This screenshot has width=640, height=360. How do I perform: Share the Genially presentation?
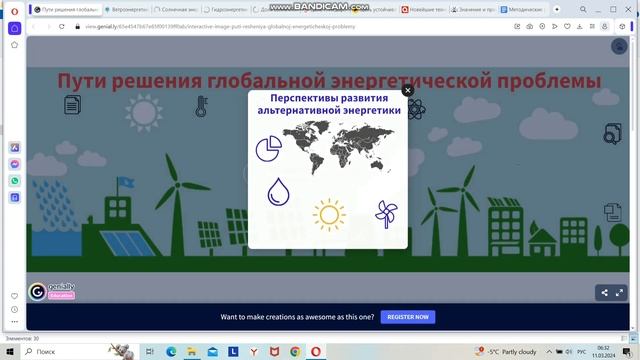pyautogui.click(x=604, y=293)
